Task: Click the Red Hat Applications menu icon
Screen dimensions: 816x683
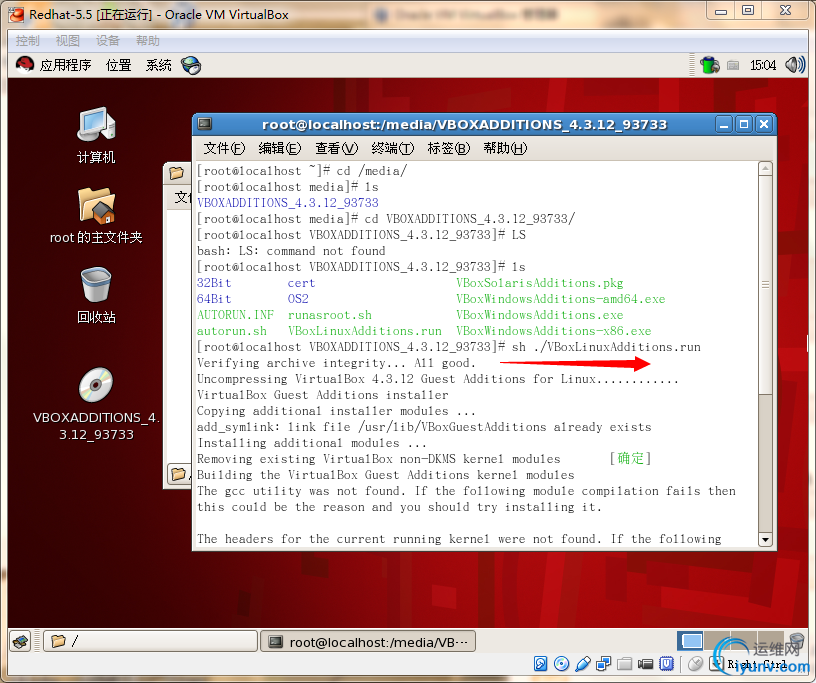Action: click(24, 65)
